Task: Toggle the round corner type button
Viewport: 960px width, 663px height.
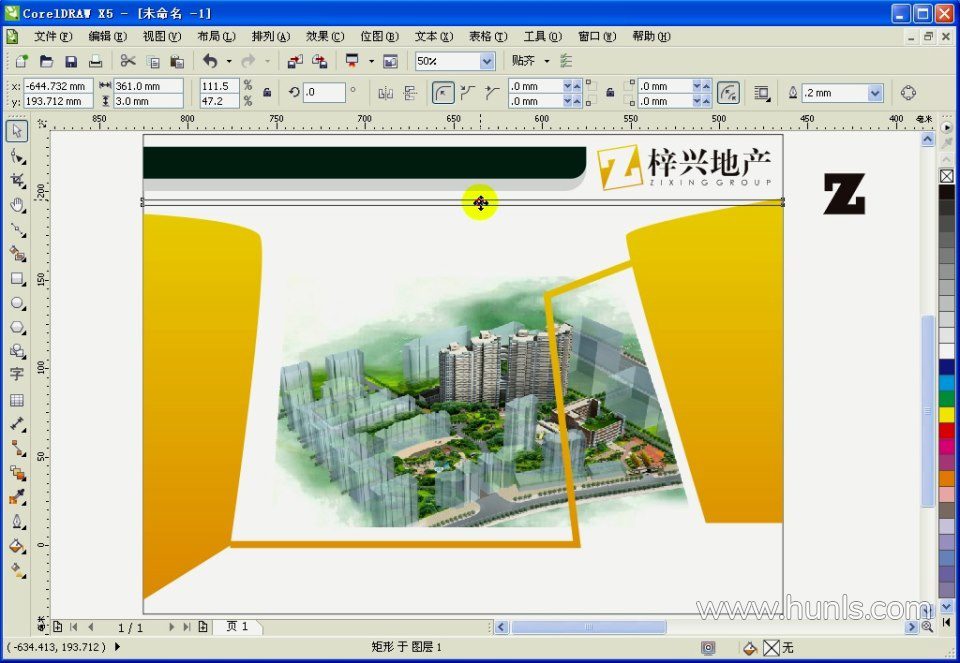Action: point(442,93)
